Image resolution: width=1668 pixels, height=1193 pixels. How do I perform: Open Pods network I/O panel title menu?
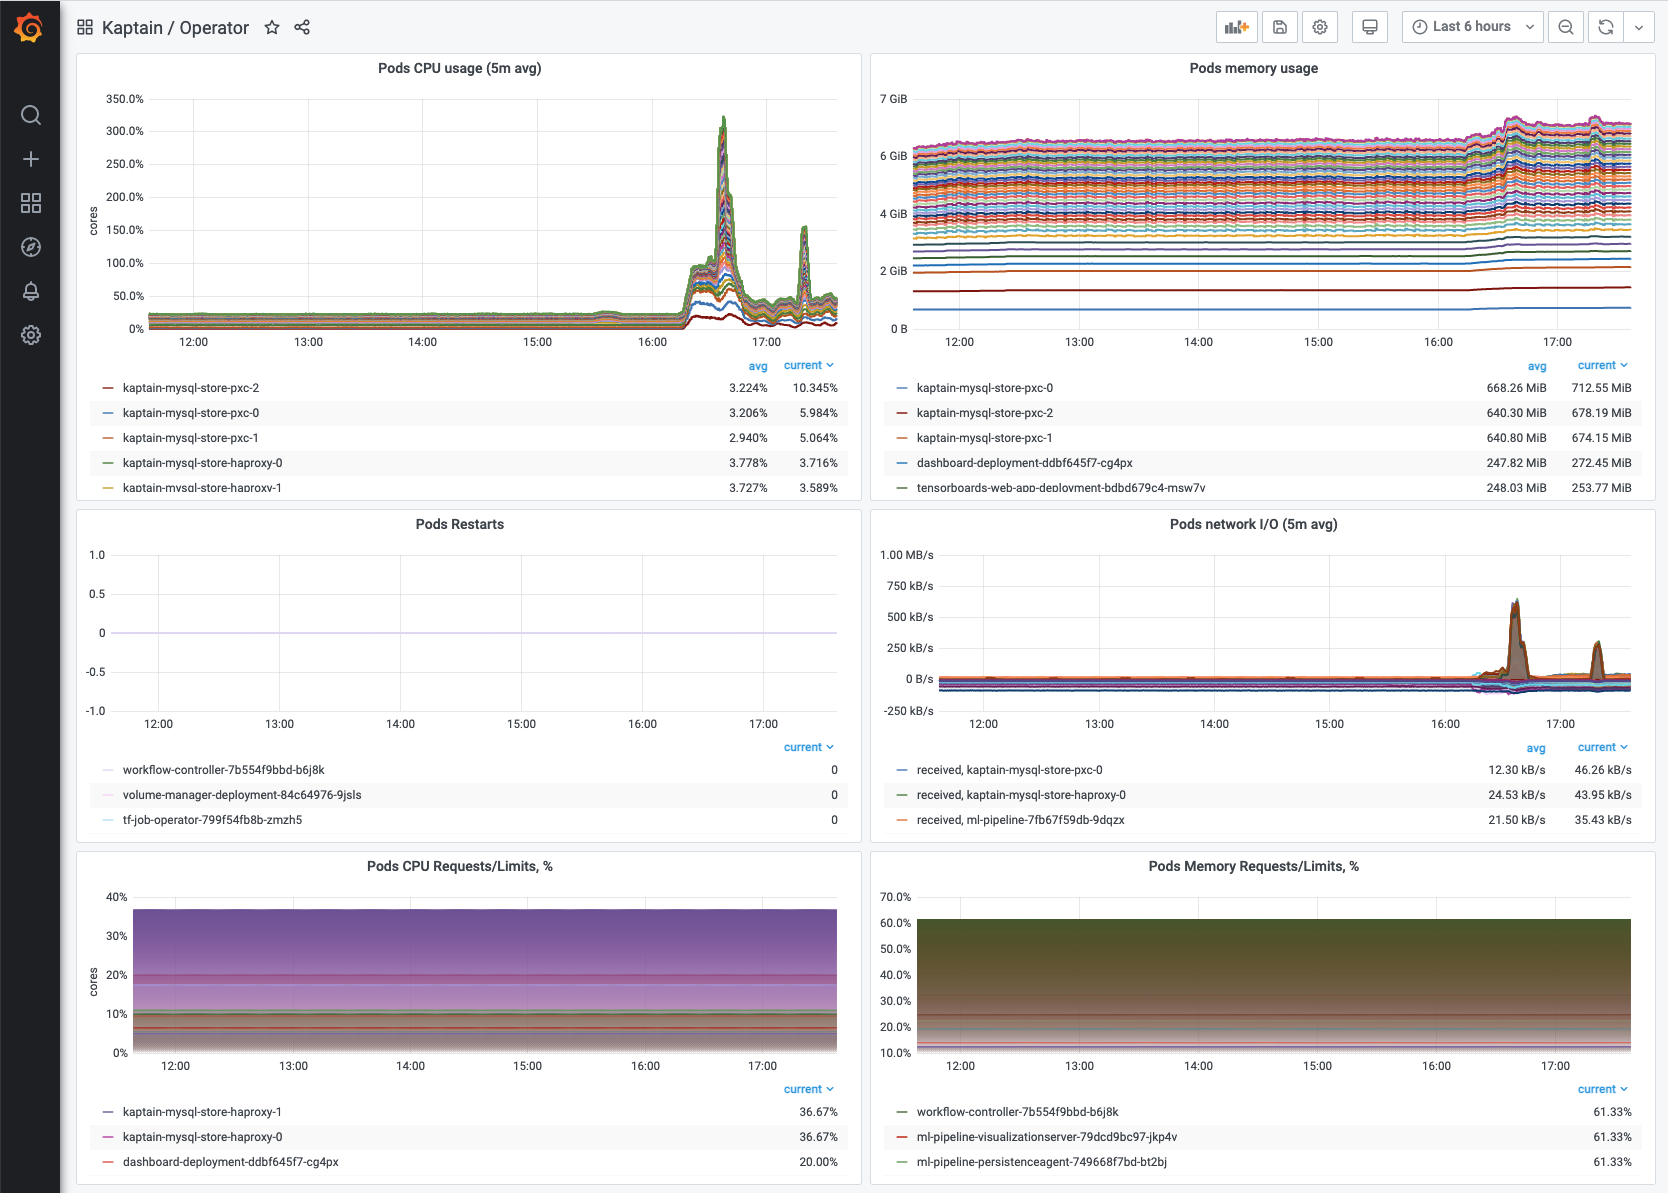(x=1254, y=524)
